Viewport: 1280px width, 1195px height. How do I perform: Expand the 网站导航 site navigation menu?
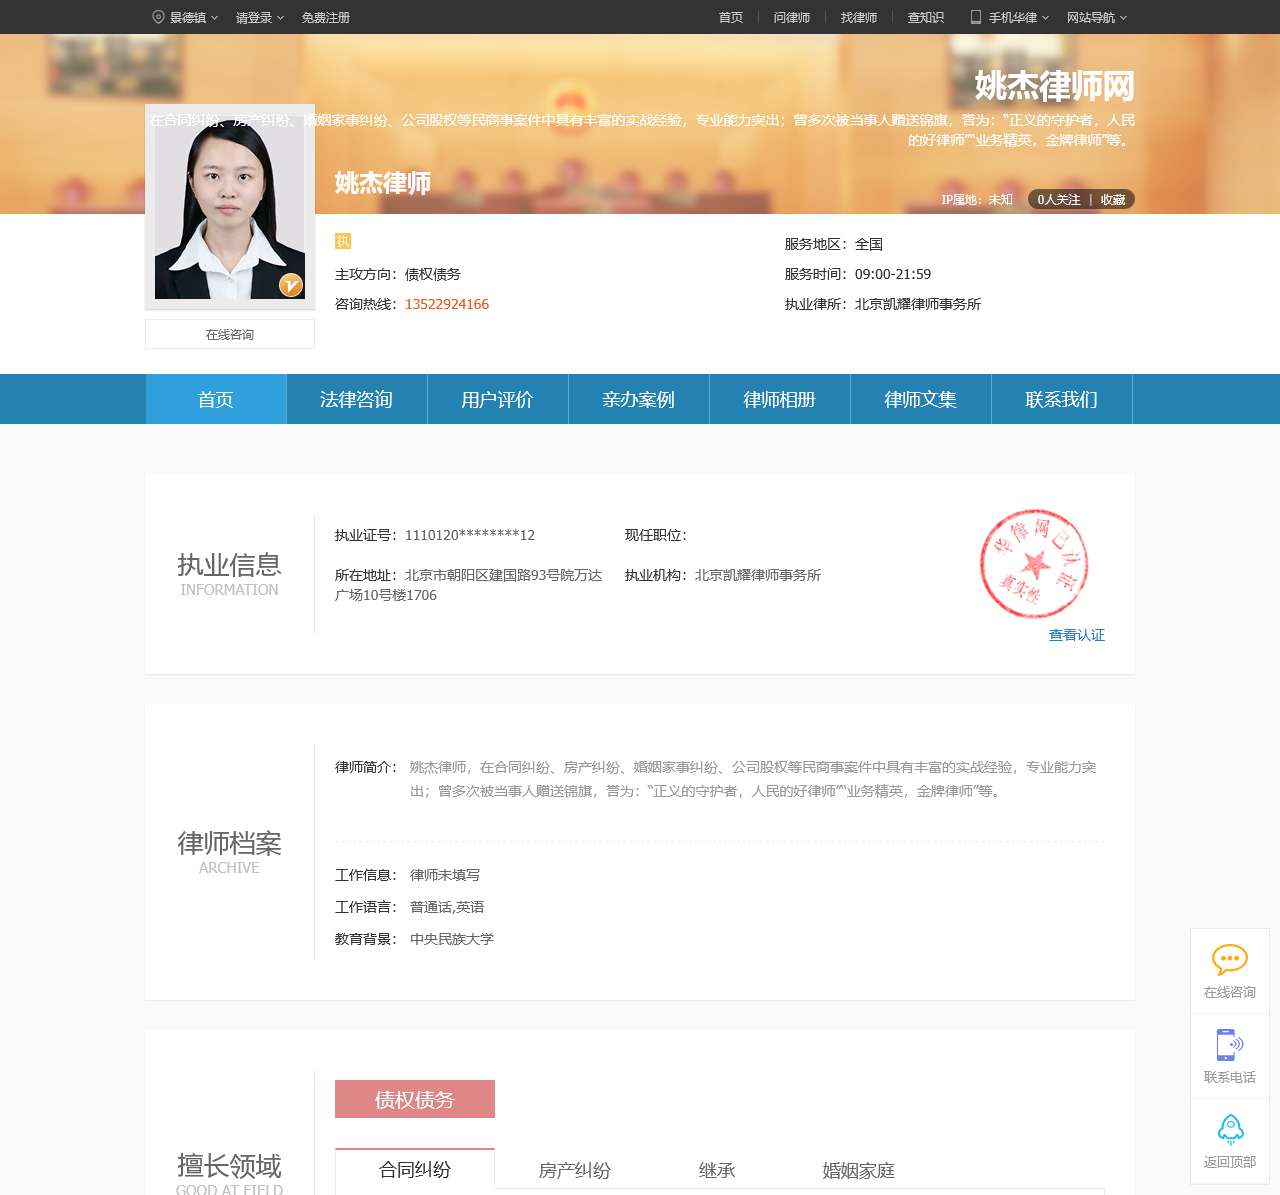pyautogui.click(x=1096, y=17)
